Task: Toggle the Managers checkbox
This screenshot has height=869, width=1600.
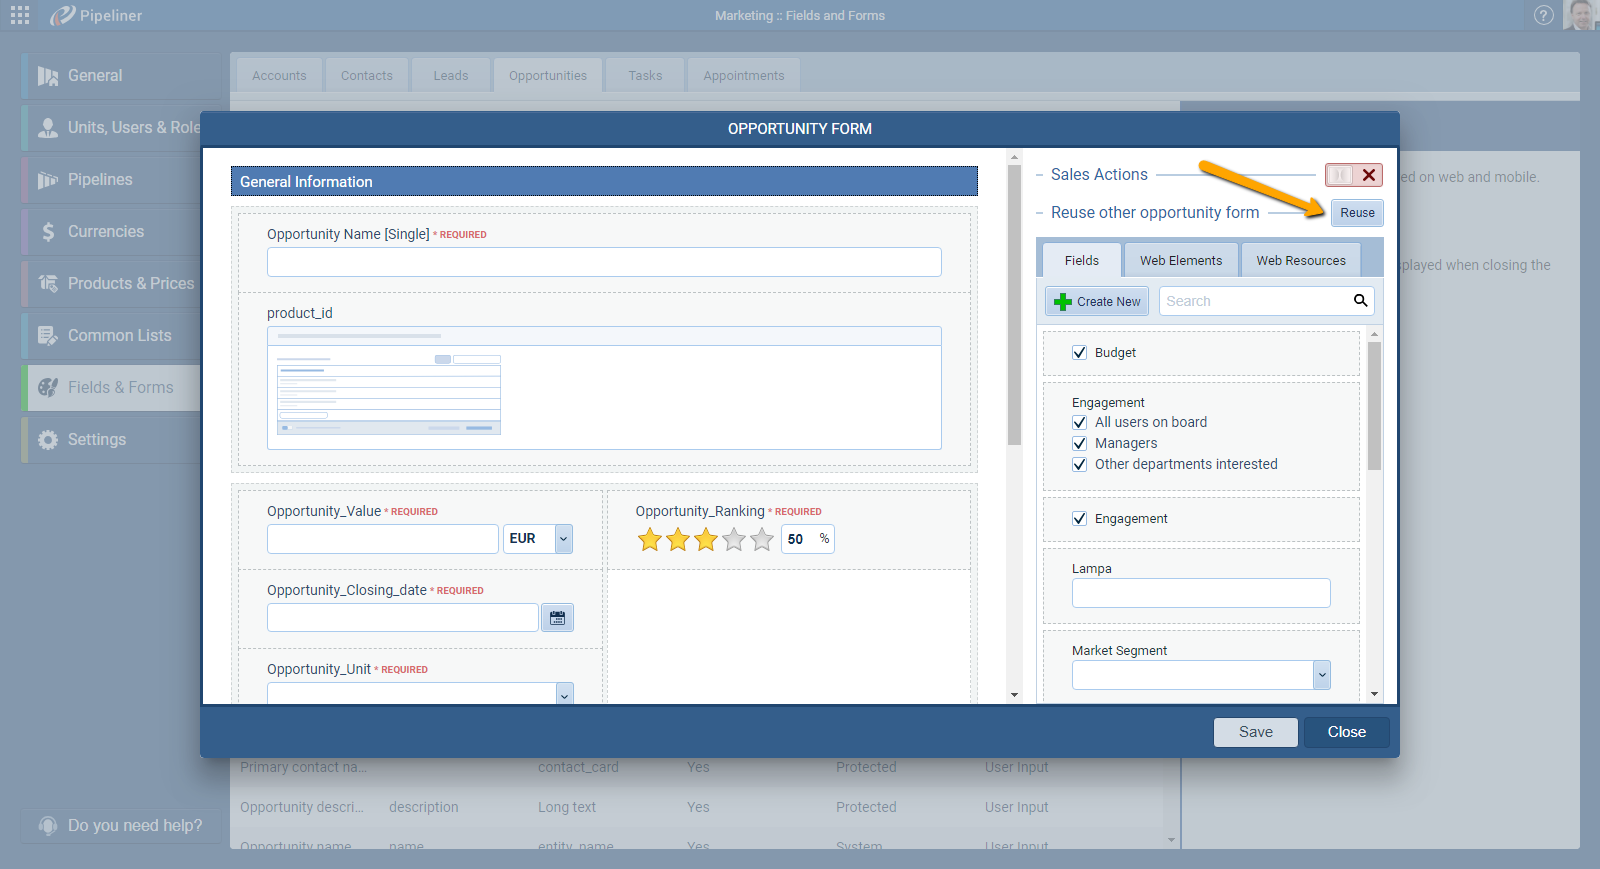Action: 1079,443
